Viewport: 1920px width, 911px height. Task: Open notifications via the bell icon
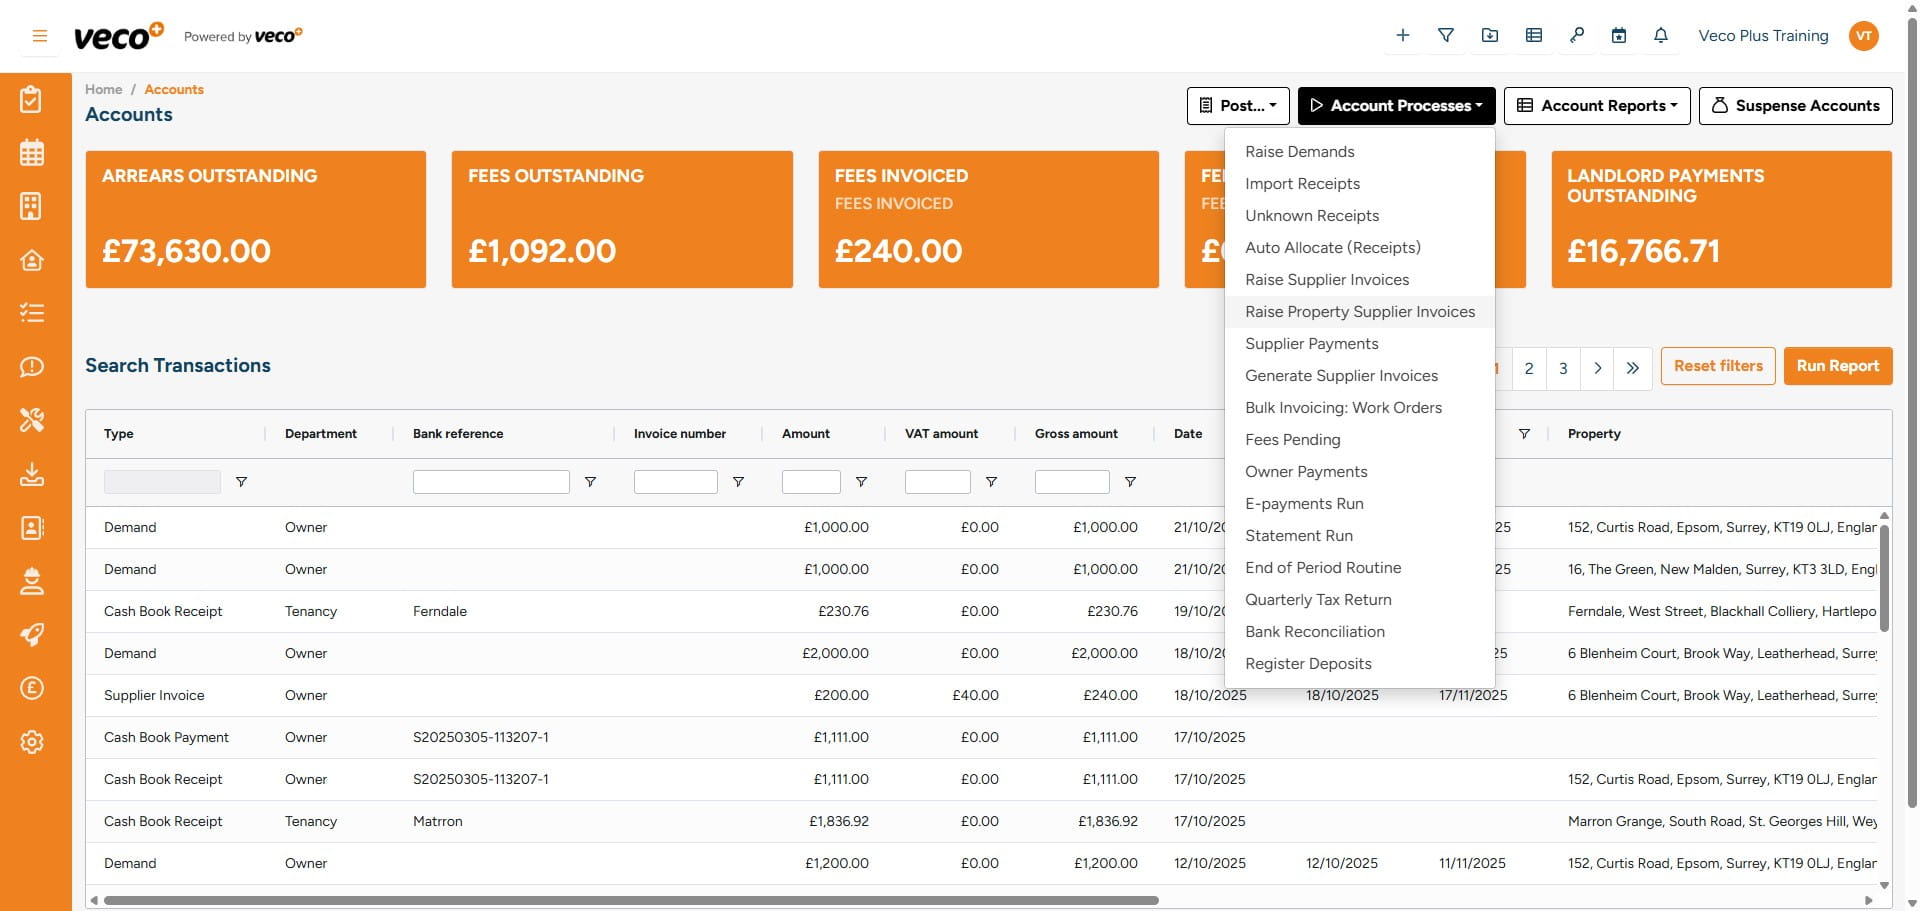[1661, 35]
